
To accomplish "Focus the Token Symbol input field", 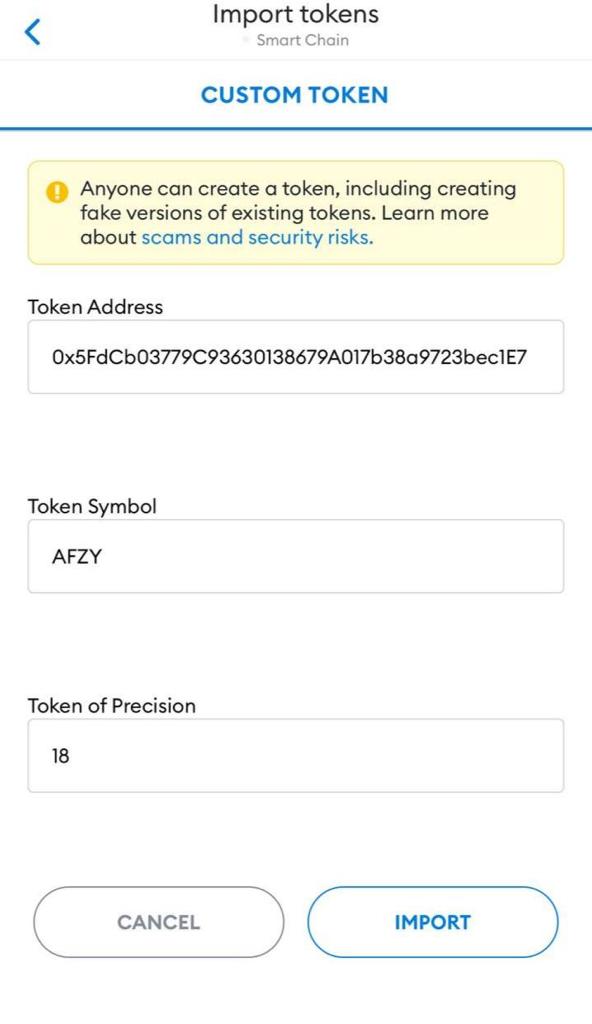I will [295, 556].
